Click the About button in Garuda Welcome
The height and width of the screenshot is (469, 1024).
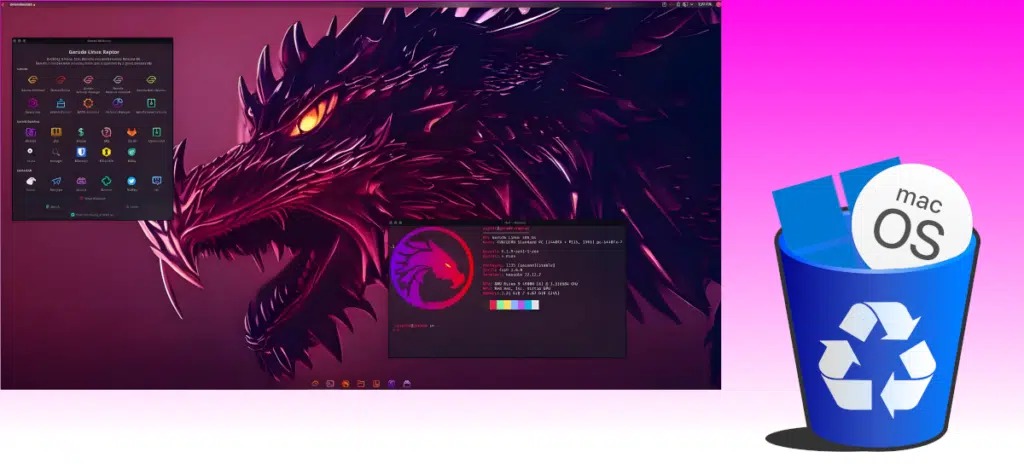tap(53, 206)
